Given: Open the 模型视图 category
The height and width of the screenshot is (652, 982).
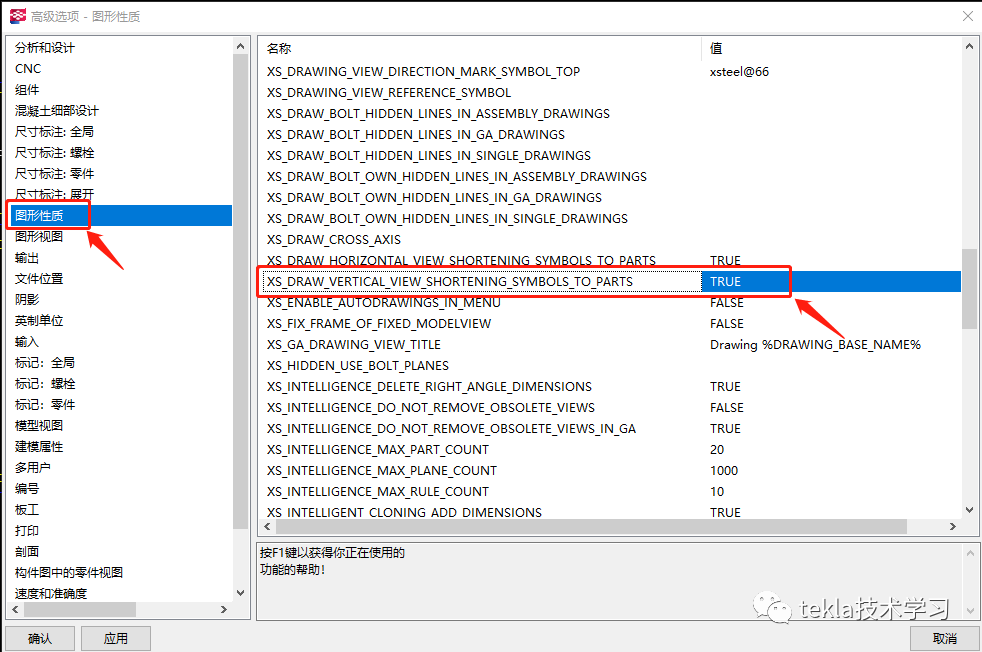Looking at the screenshot, I should pyautogui.click(x=39, y=426).
